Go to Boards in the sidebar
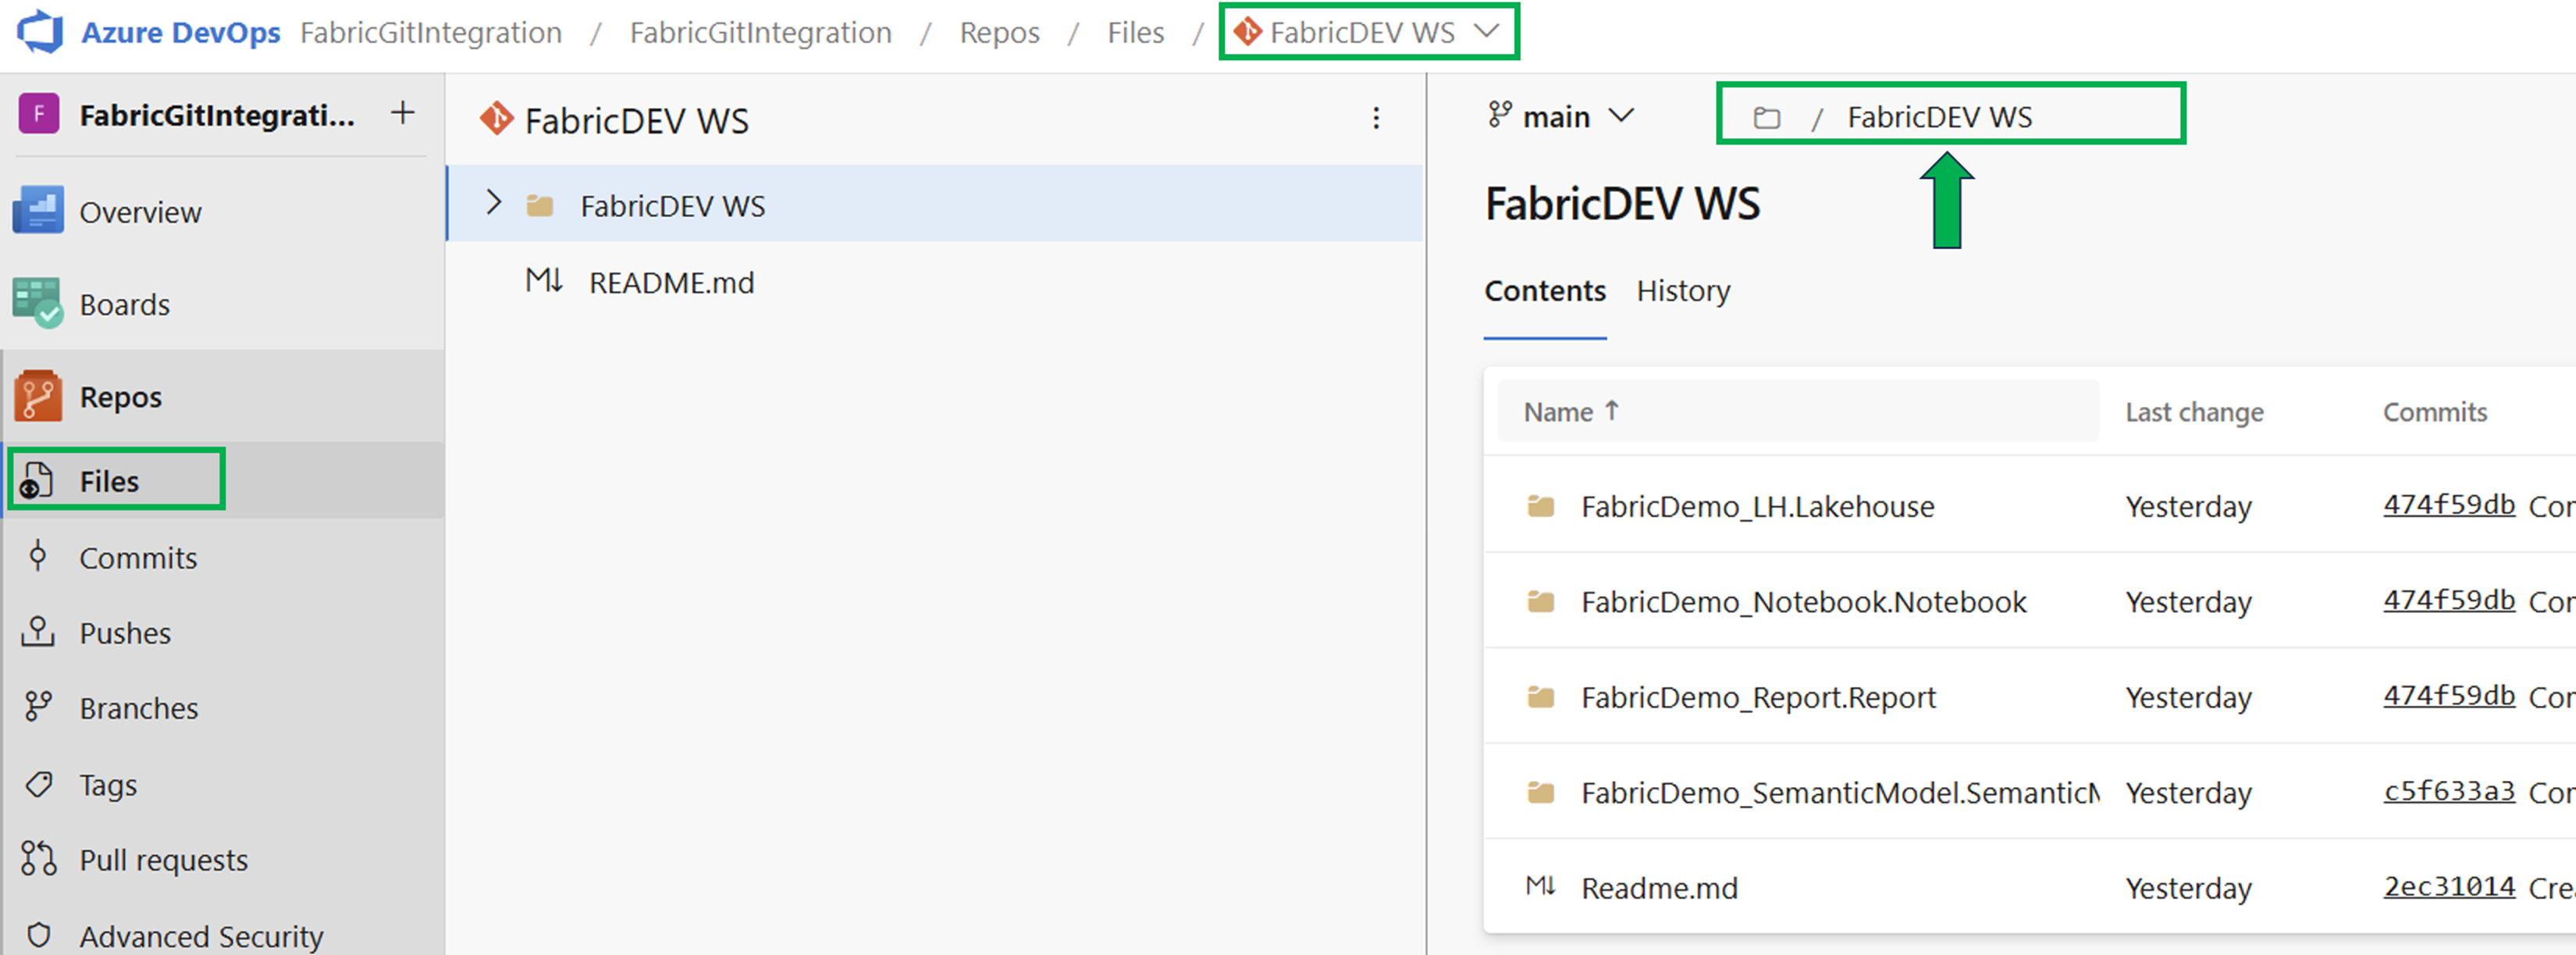This screenshot has width=2576, height=955. (x=124, y=304)
